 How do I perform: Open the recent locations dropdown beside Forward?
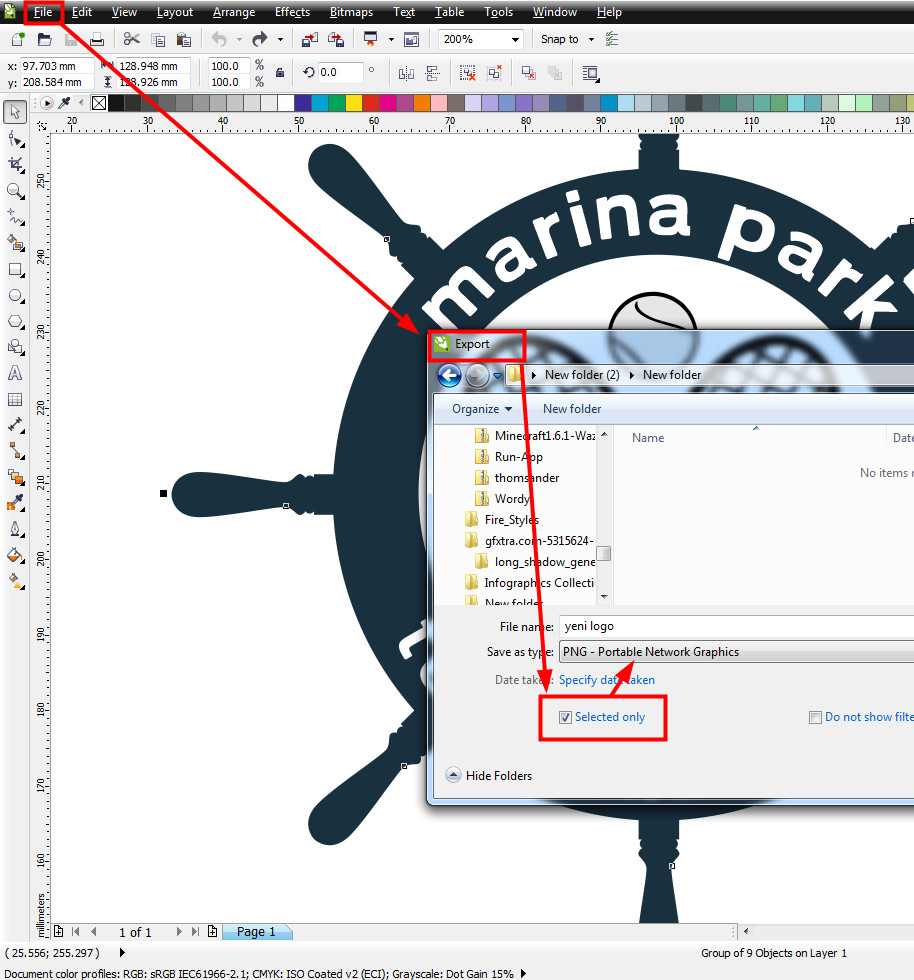pyautogui.click(x=498, y=376)
